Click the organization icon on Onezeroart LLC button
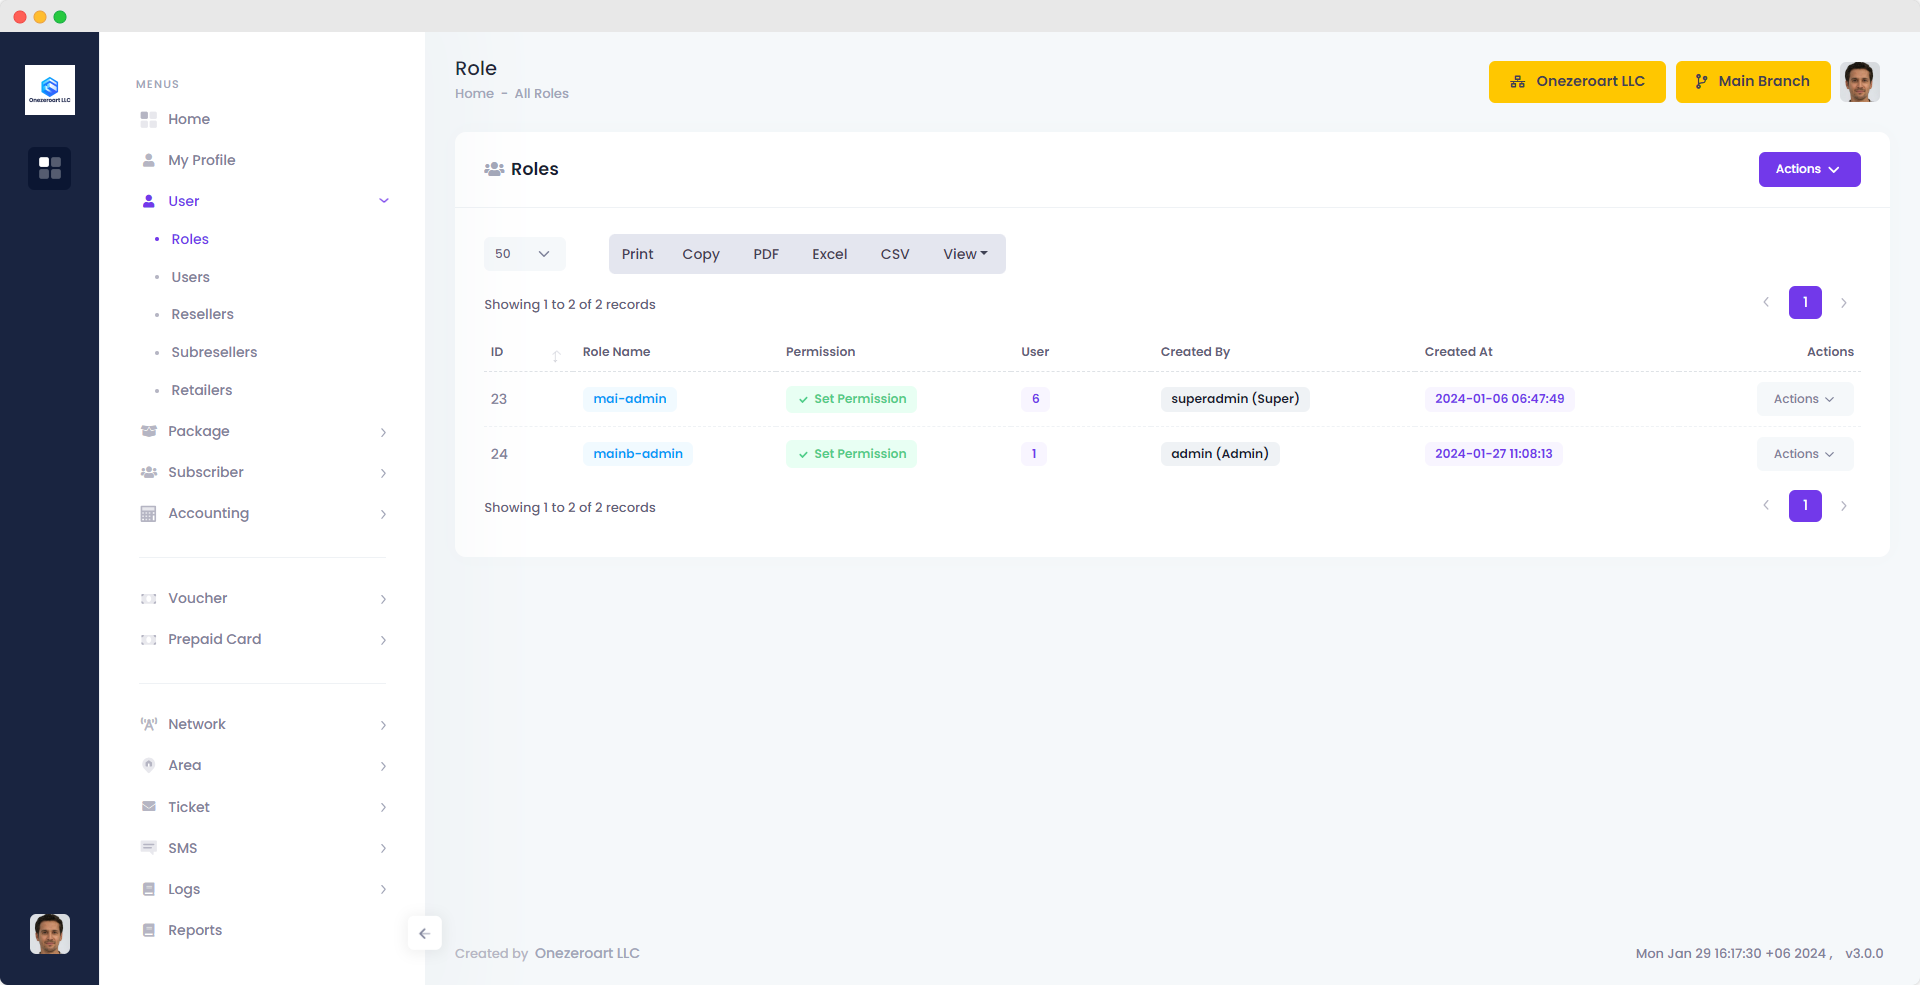1920x985 pixels. click(x=1517, y=82)
